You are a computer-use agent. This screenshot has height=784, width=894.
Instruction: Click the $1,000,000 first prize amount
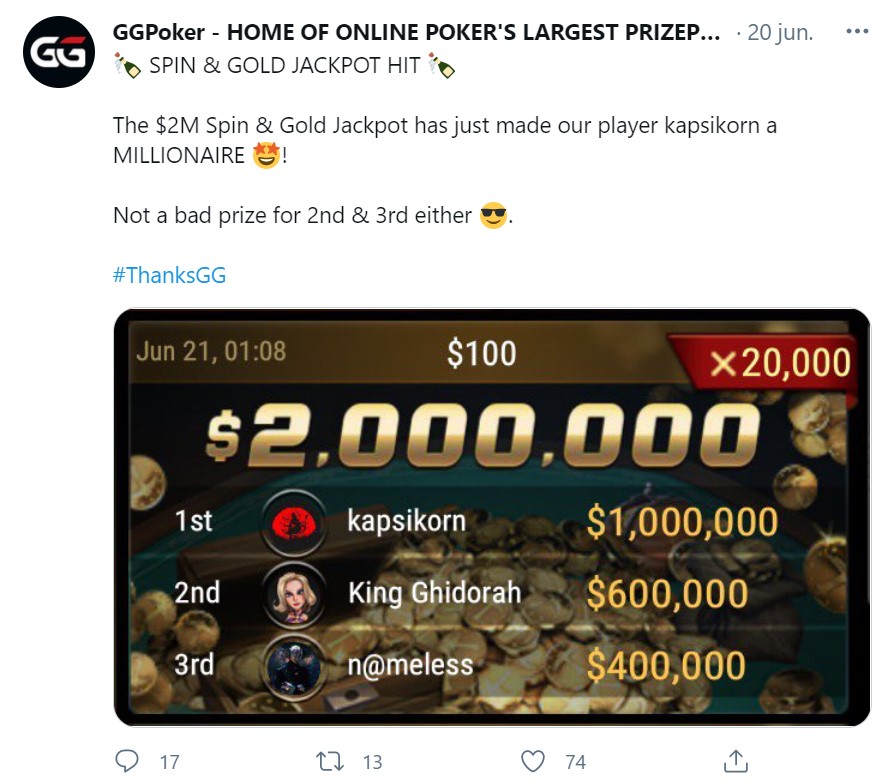point(682,522)
